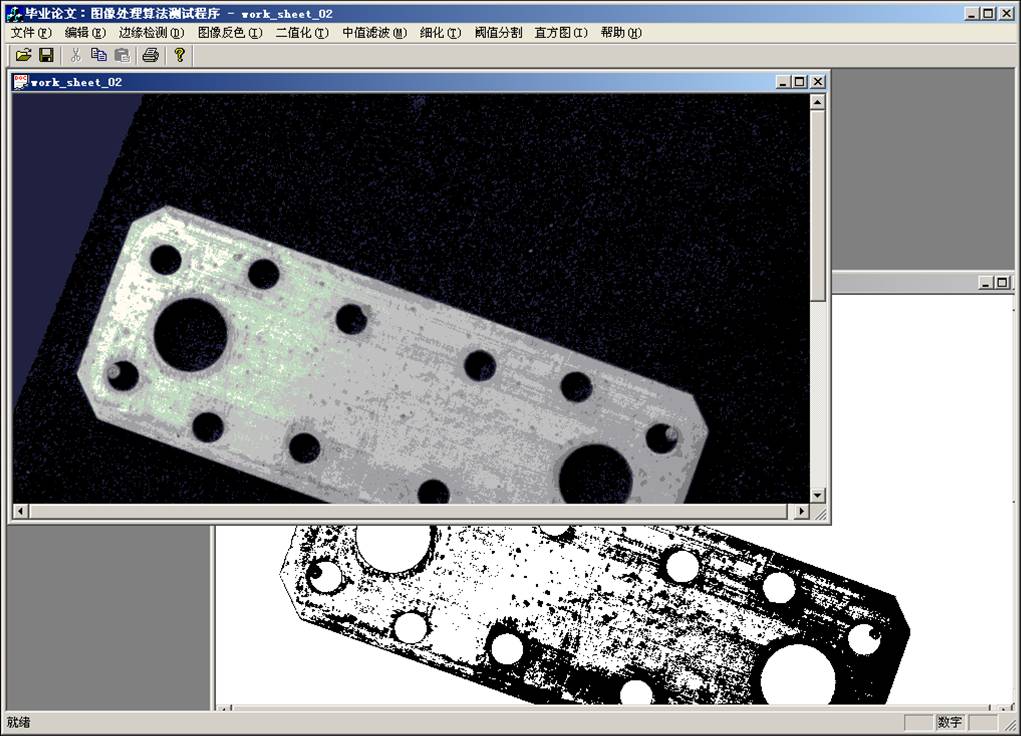This screenshot has height=736, width=1021.
Task: Click the work_sheet_02 document window icon
Action: 20,82
